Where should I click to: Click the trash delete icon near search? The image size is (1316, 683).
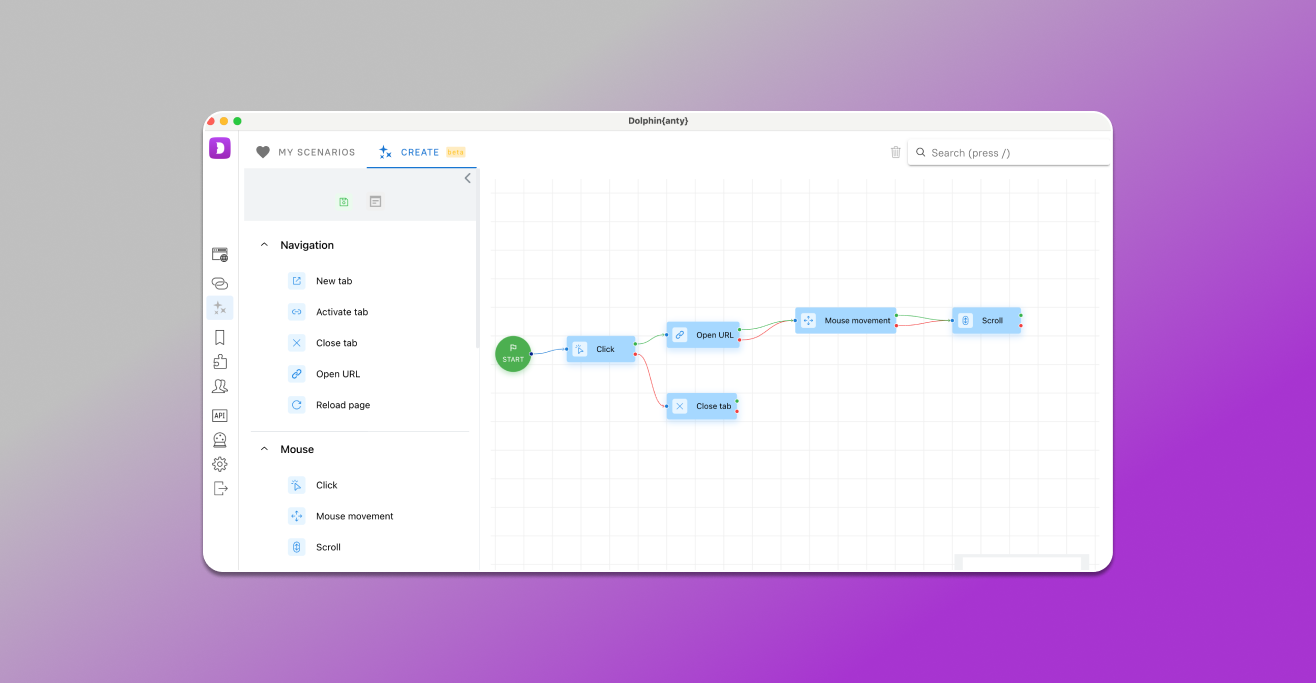(895, 152)
